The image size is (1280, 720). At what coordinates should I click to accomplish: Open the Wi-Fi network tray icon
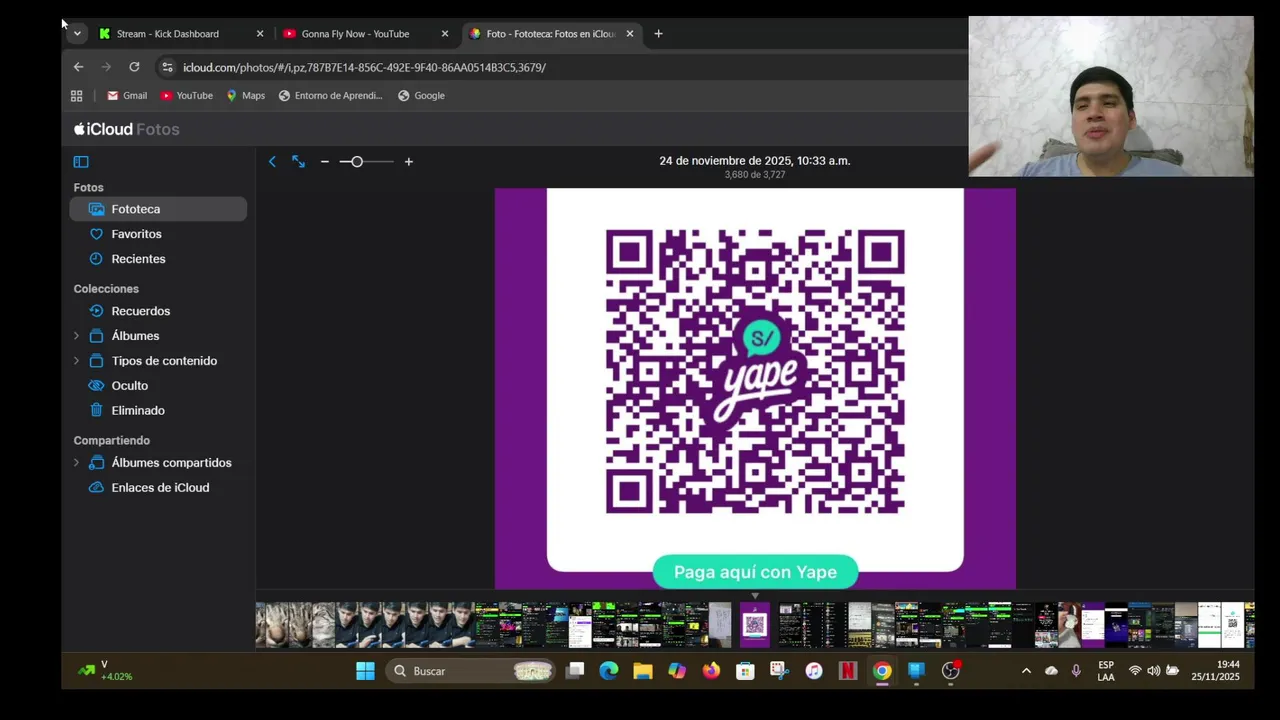(x=1135, y=671)
